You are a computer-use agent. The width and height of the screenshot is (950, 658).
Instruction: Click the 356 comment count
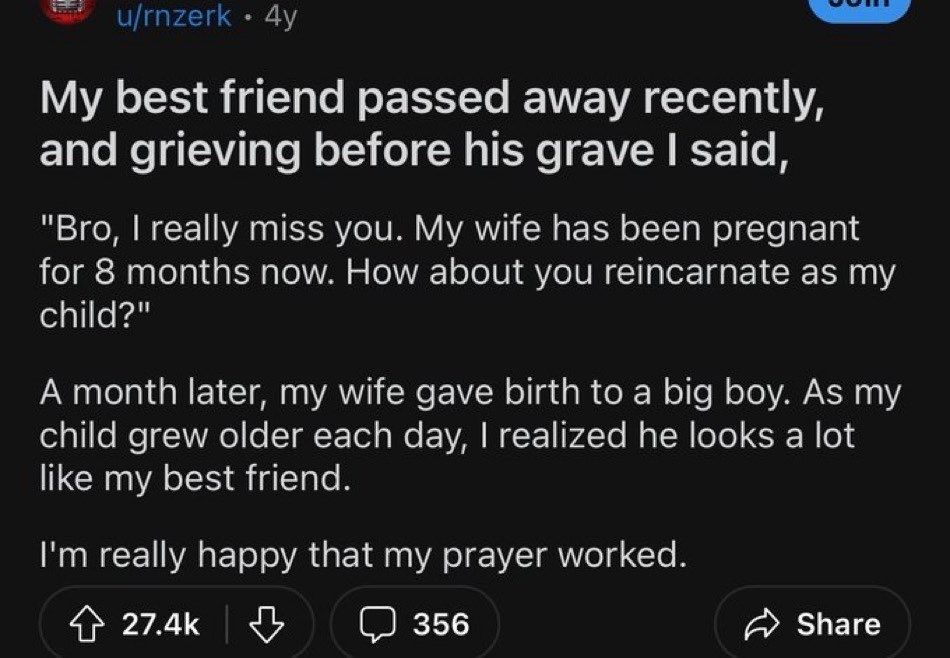pyautogui.click(x=441, y=625)
